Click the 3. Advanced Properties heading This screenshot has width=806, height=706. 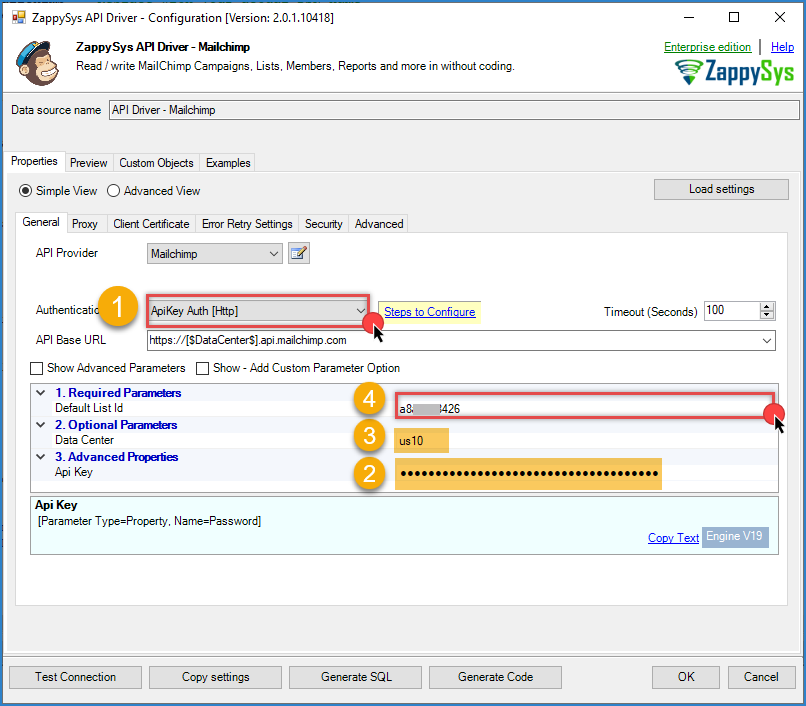(116, 457)
